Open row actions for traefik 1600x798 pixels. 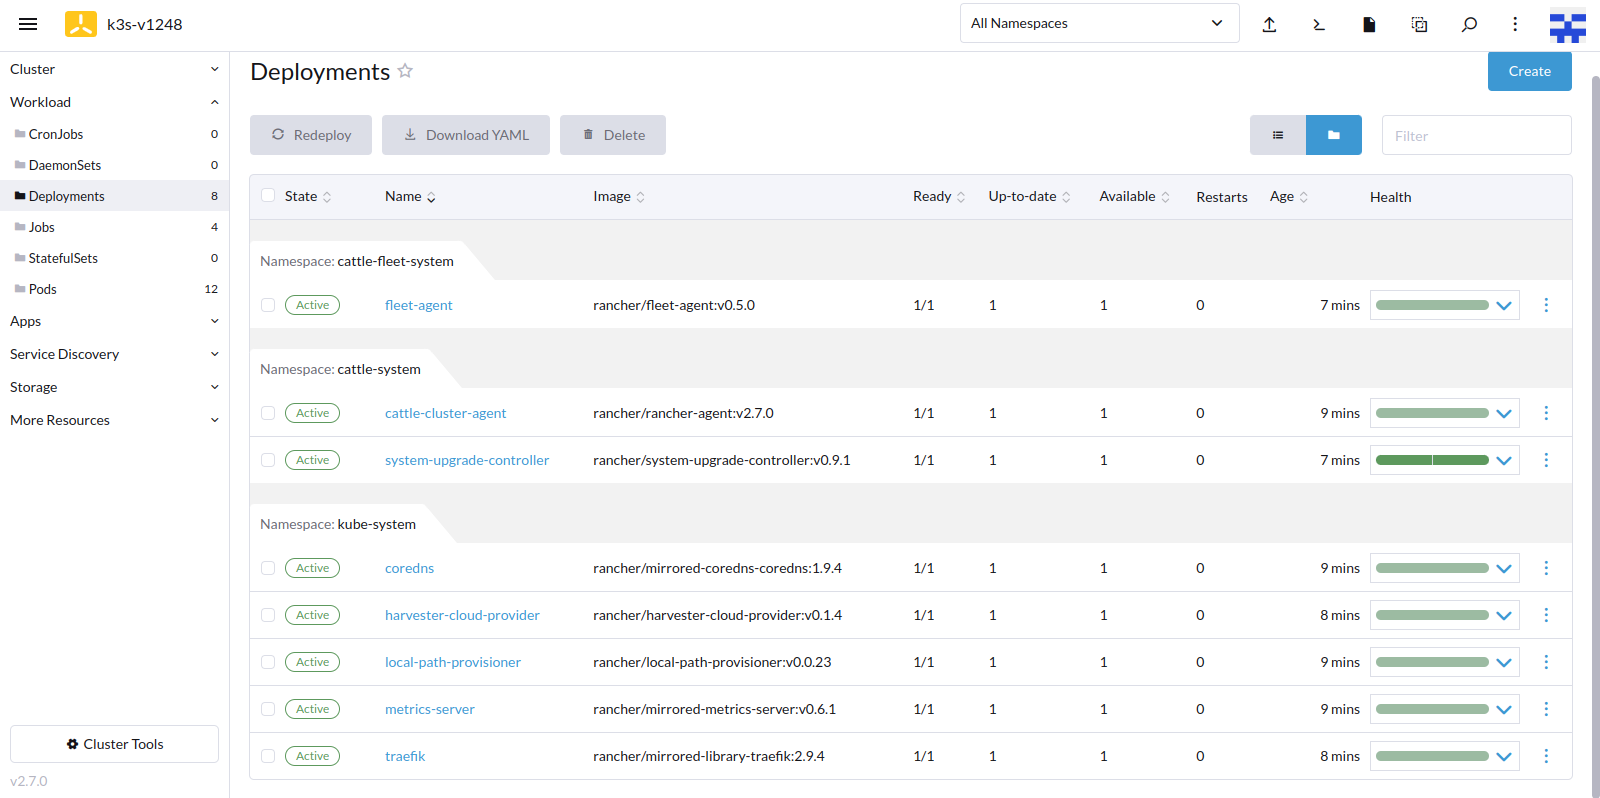[1546, 756]
